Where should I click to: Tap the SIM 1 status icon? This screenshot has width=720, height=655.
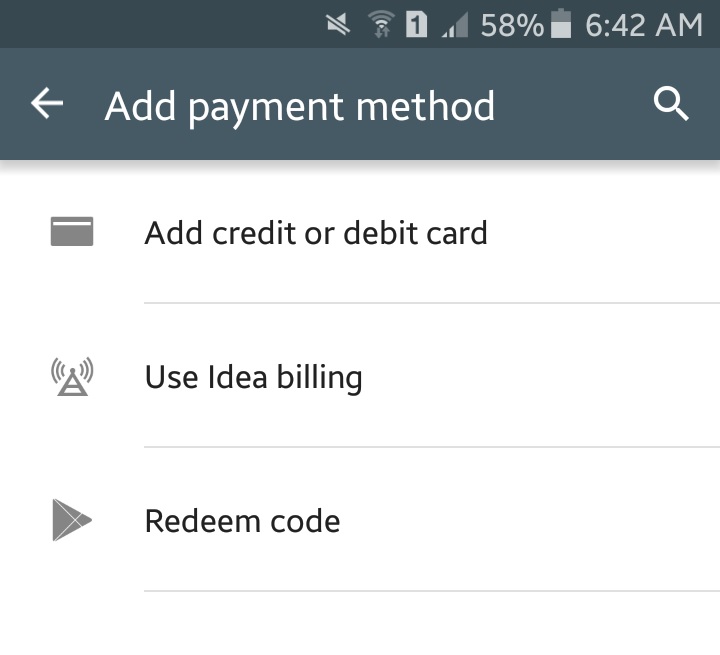416,24
